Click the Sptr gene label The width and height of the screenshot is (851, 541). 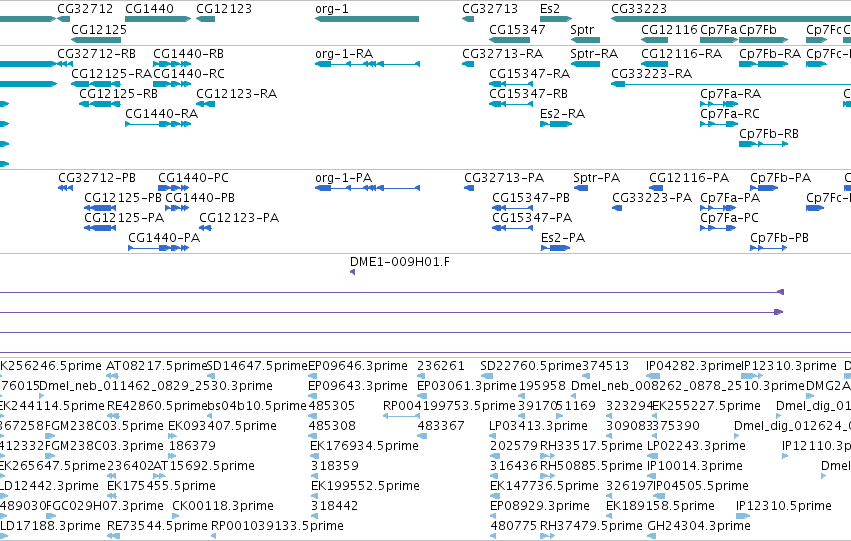[x=582, y=30]
